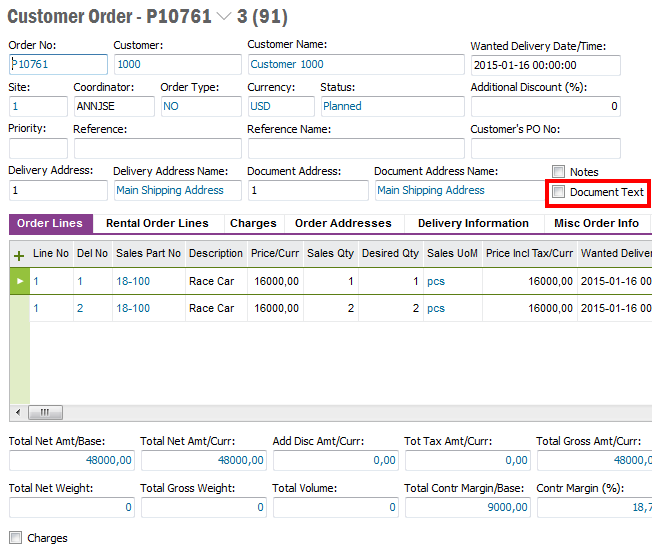652x560 pixels.
Task: Switch to the Rental Order Lines tab
Action: click(x=157, y=223)
